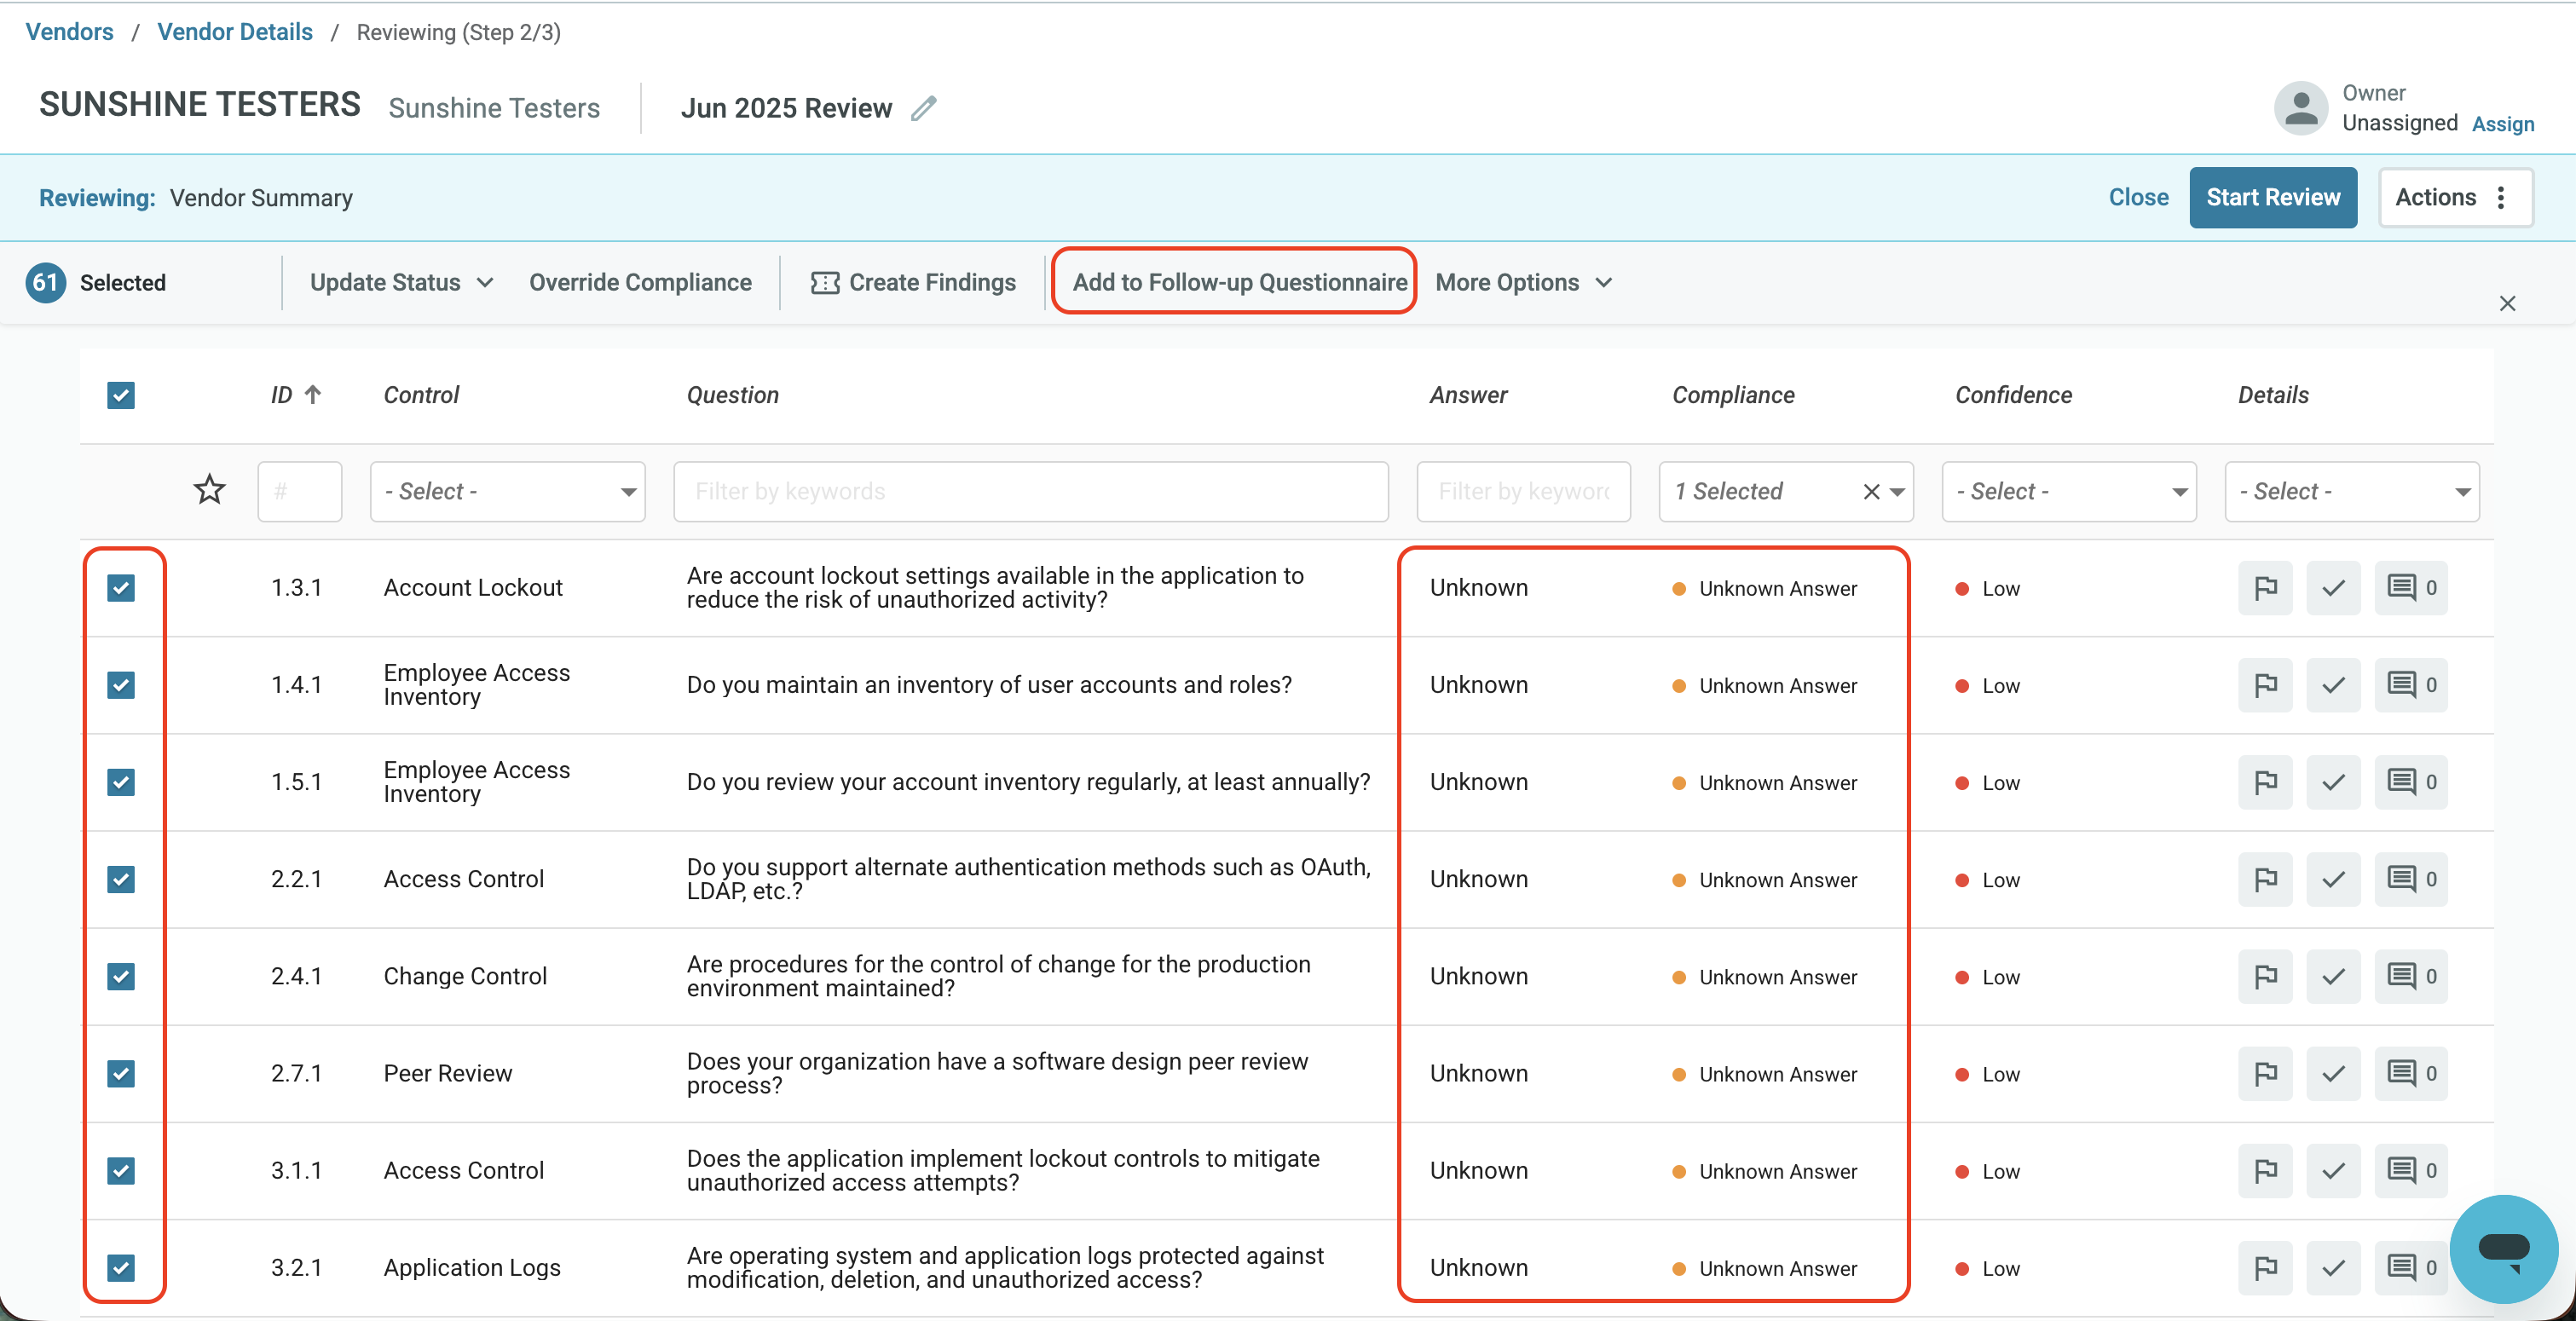Open comments for row 2.7.1
The width and height of the screenshot is (2576, 1321).
tap(2410, 1073)
